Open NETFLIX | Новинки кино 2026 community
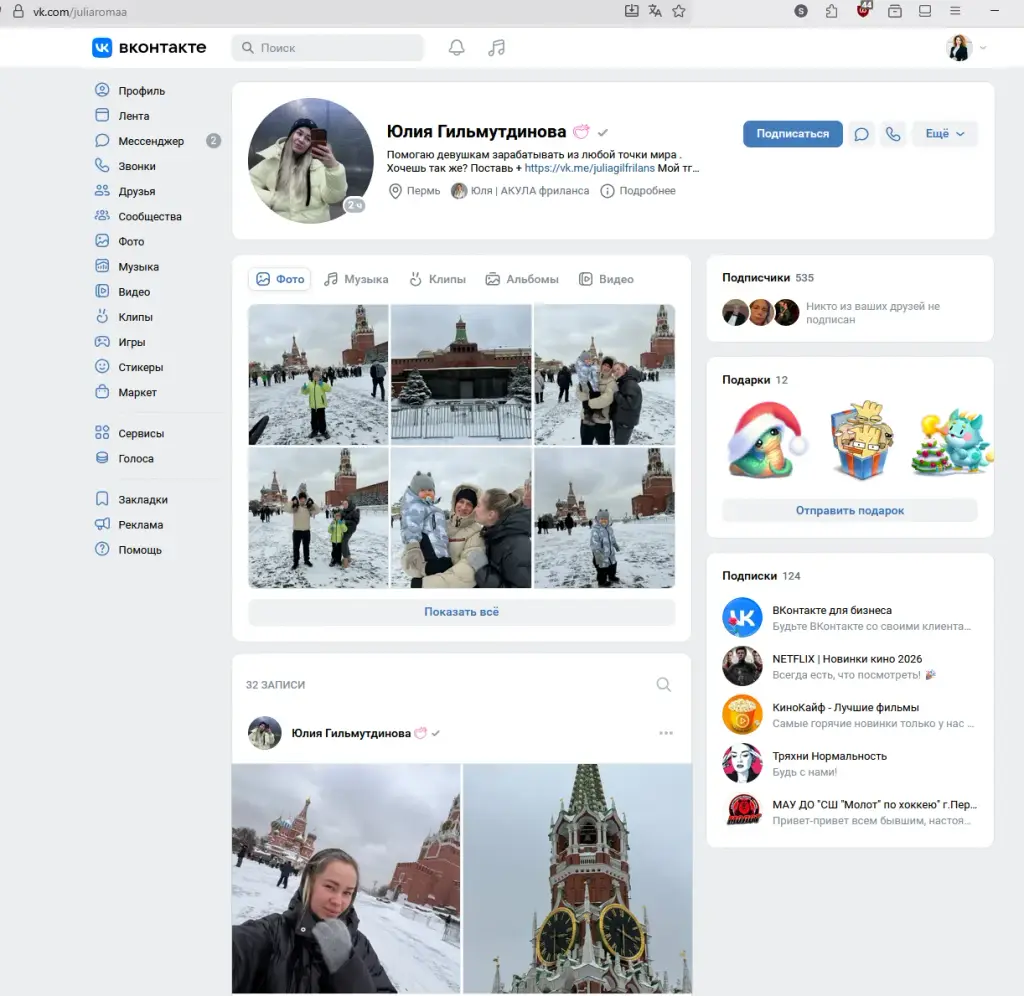1024x996 pixels. (849, 666)
